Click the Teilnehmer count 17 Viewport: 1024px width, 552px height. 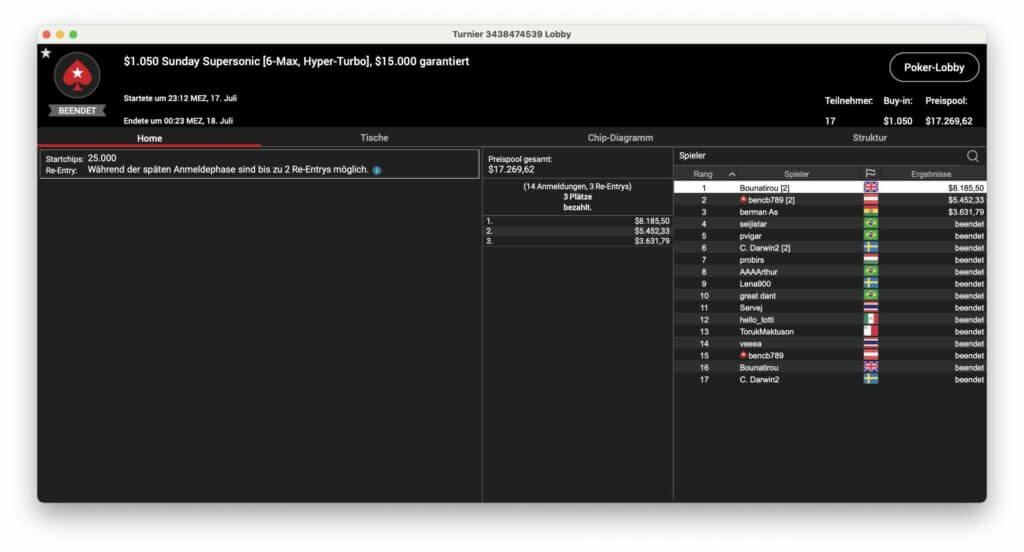830,121
